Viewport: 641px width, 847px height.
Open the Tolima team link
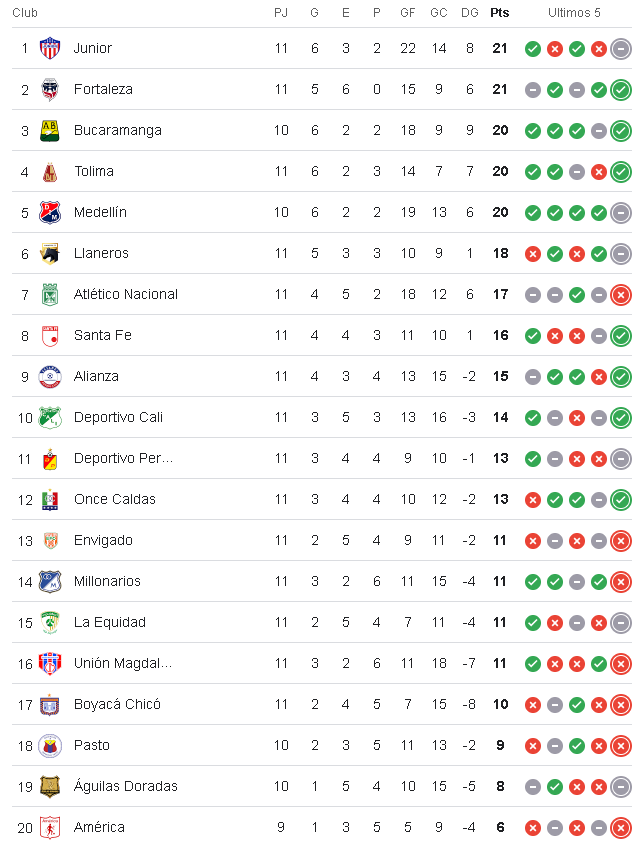[94, 171]
